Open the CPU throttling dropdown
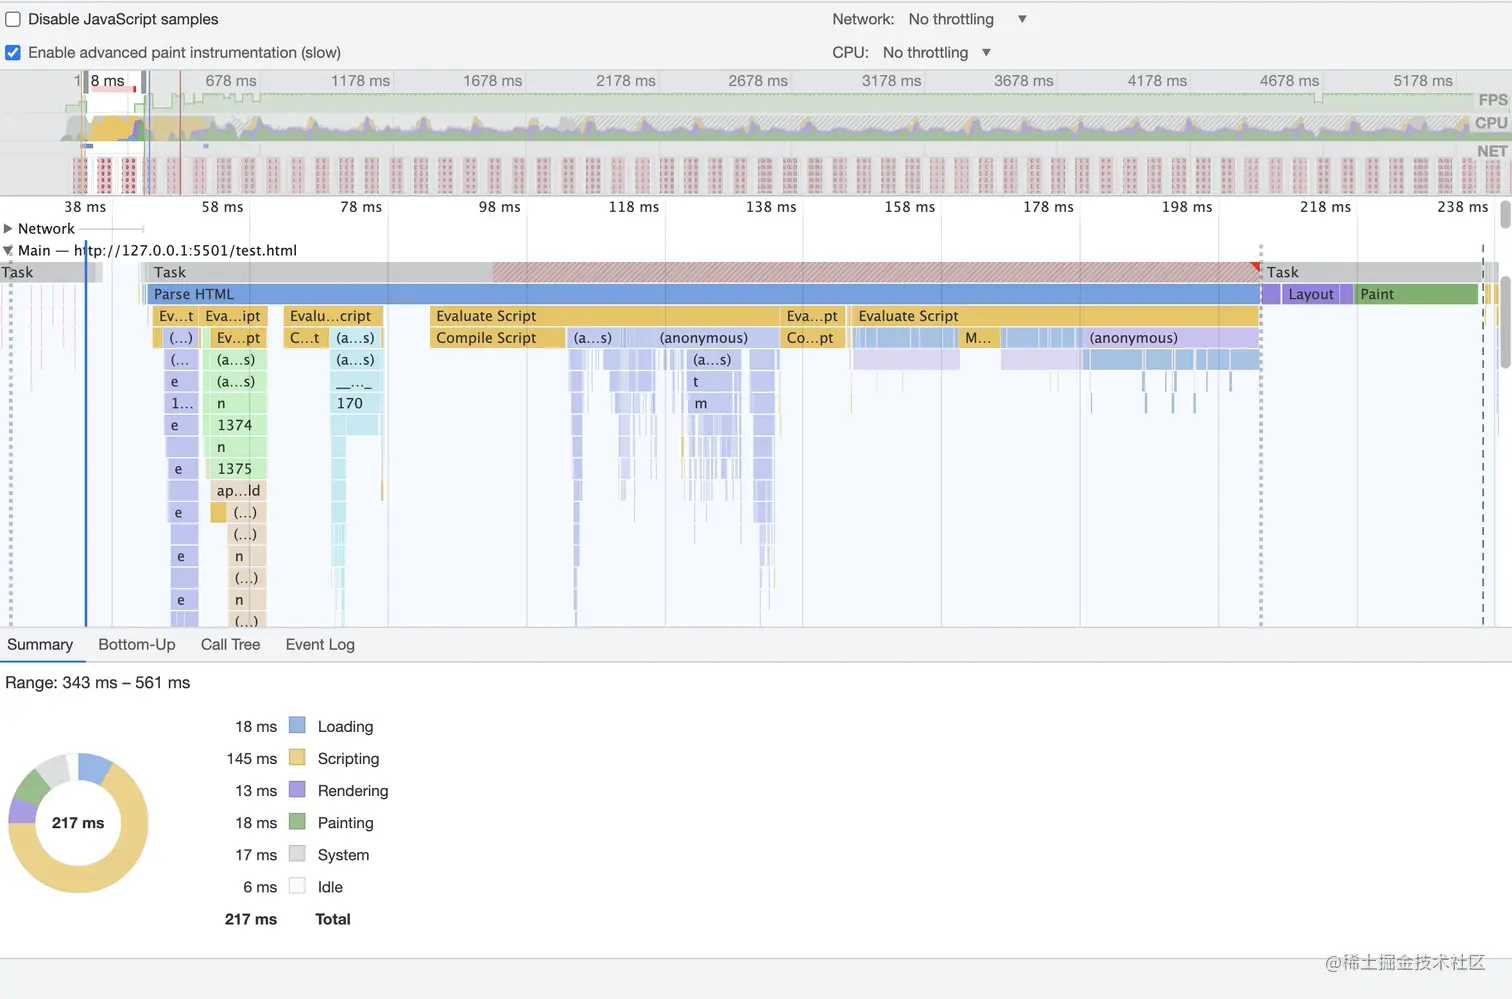 [937, 52]
